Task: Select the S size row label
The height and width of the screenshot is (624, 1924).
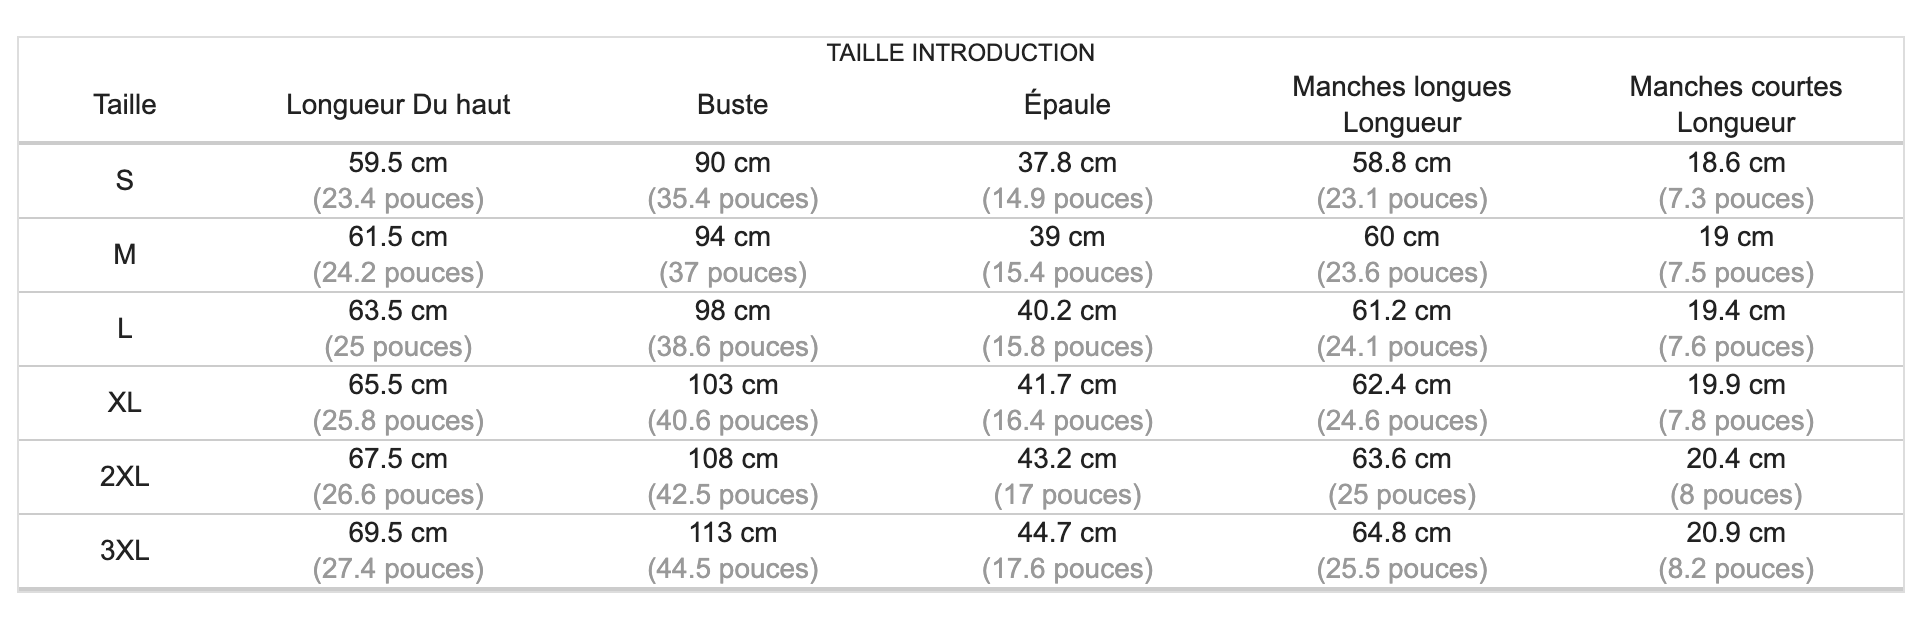Action: (125, 181)
